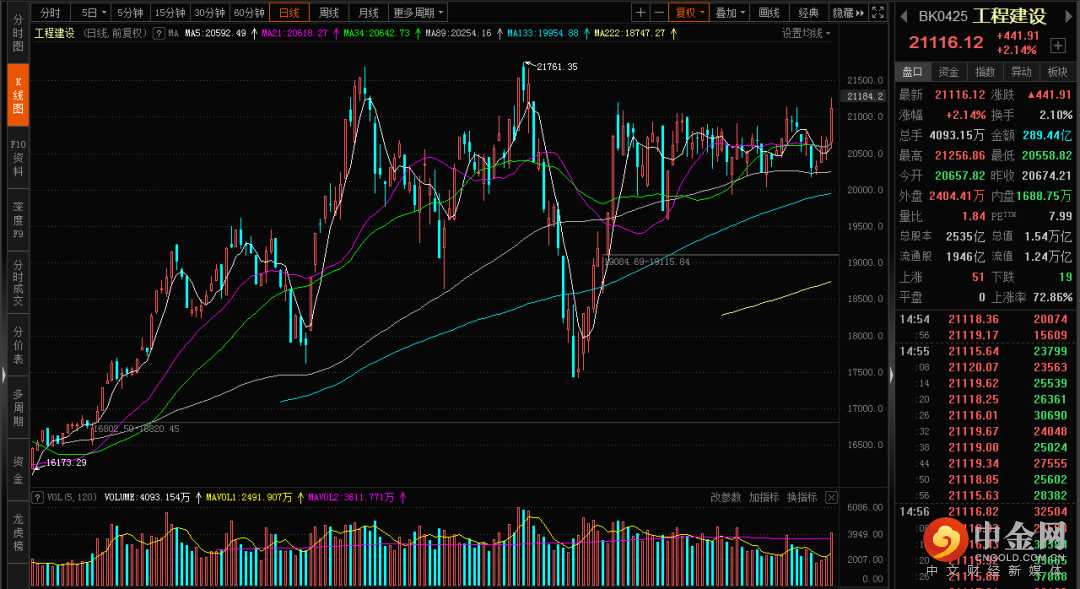
Task: Click 换指标 to change indicator
Action: pos(802,497)
